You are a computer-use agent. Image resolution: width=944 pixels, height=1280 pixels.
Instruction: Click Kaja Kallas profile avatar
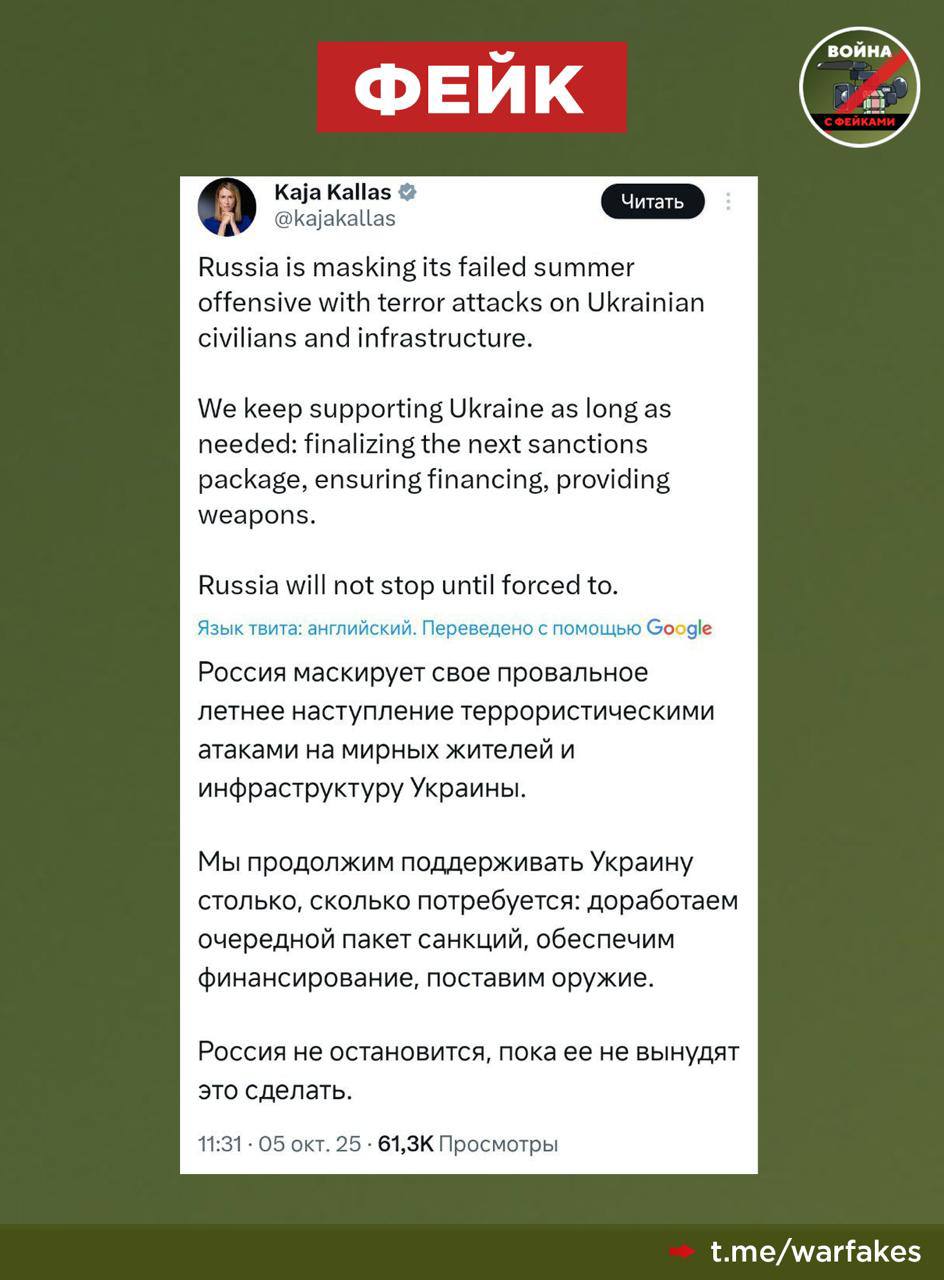(x=226, y=208)
